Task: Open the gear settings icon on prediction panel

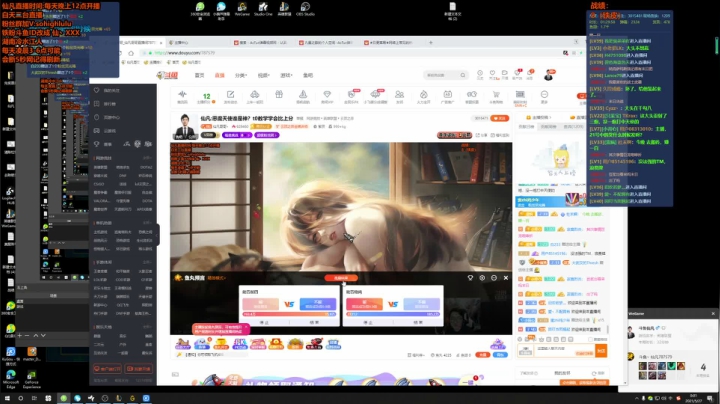Action: click(x=482, y=278)
